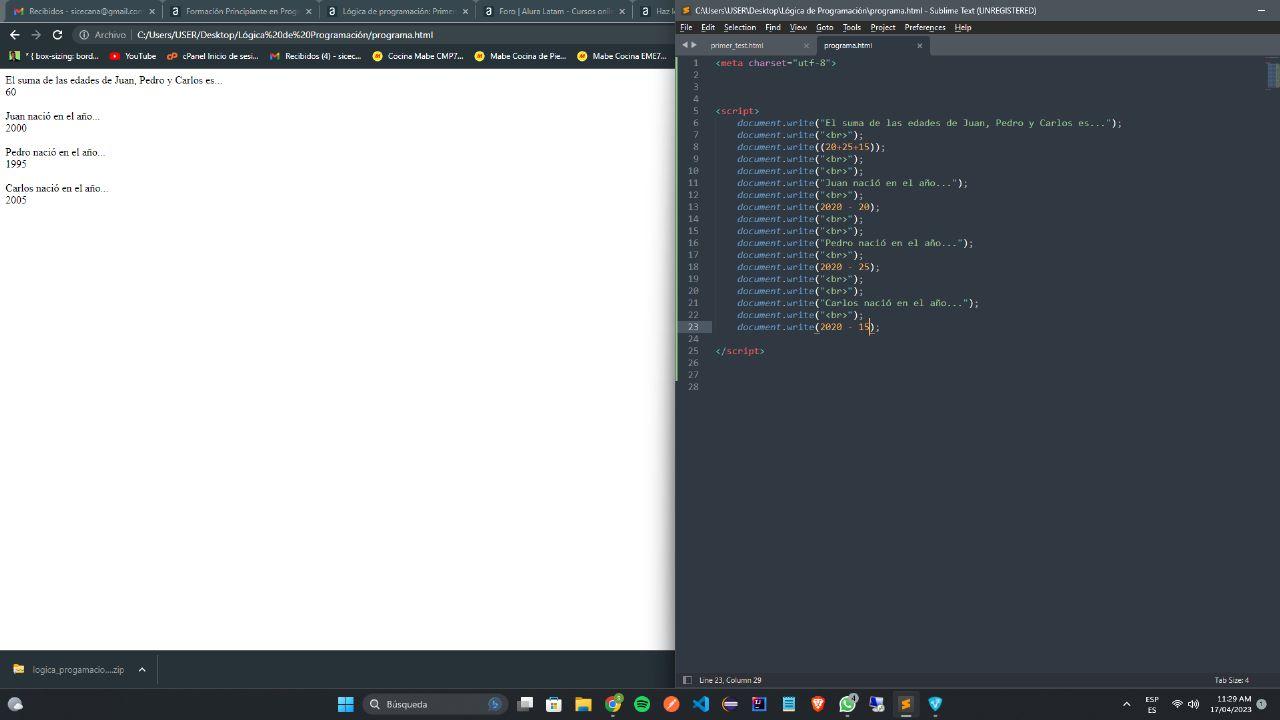
Task: Open the Windows Start menu
Action: 345,704
